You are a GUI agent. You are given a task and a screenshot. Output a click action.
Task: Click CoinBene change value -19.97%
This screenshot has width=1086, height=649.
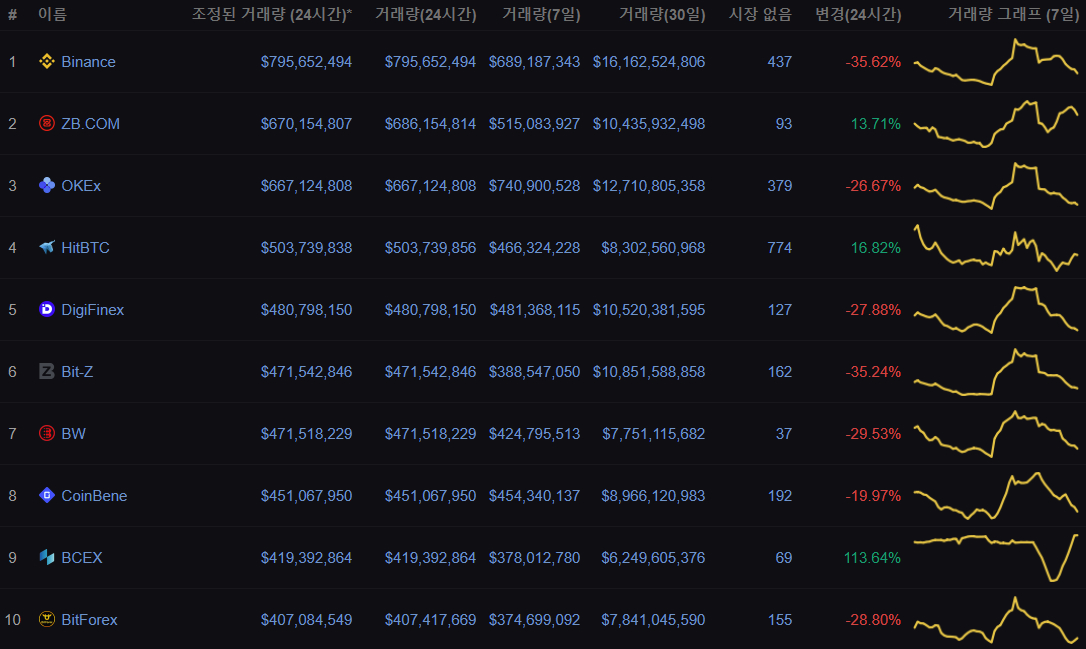coord(873,495)
